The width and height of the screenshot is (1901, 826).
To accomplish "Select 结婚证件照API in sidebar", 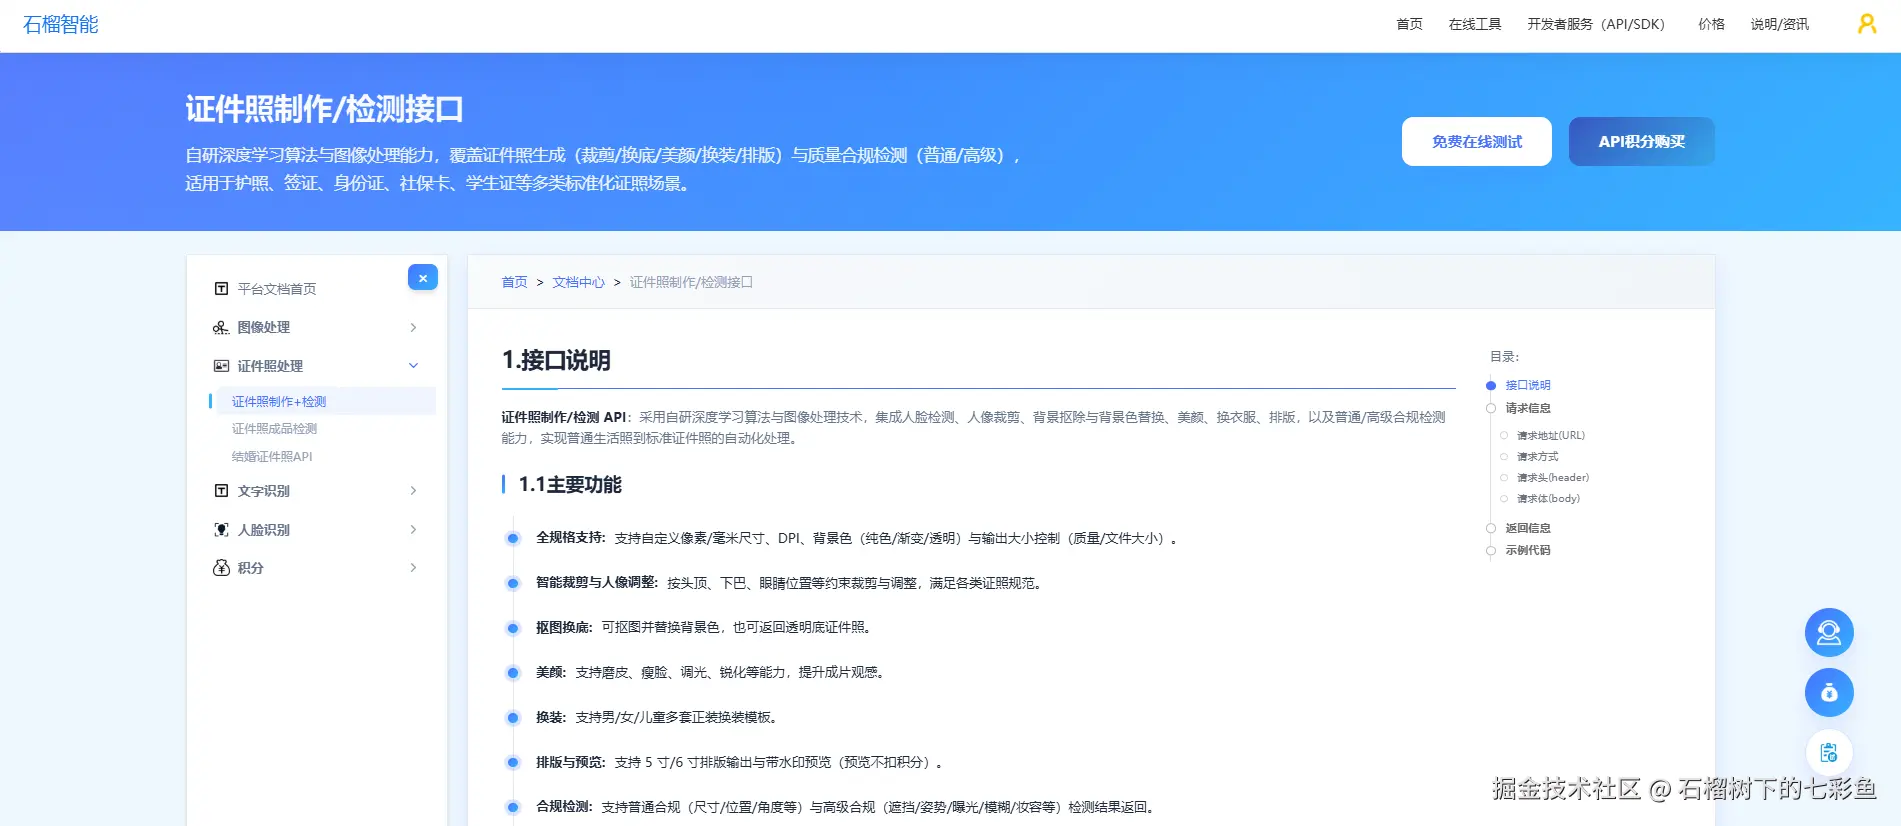I will point(272,457).
